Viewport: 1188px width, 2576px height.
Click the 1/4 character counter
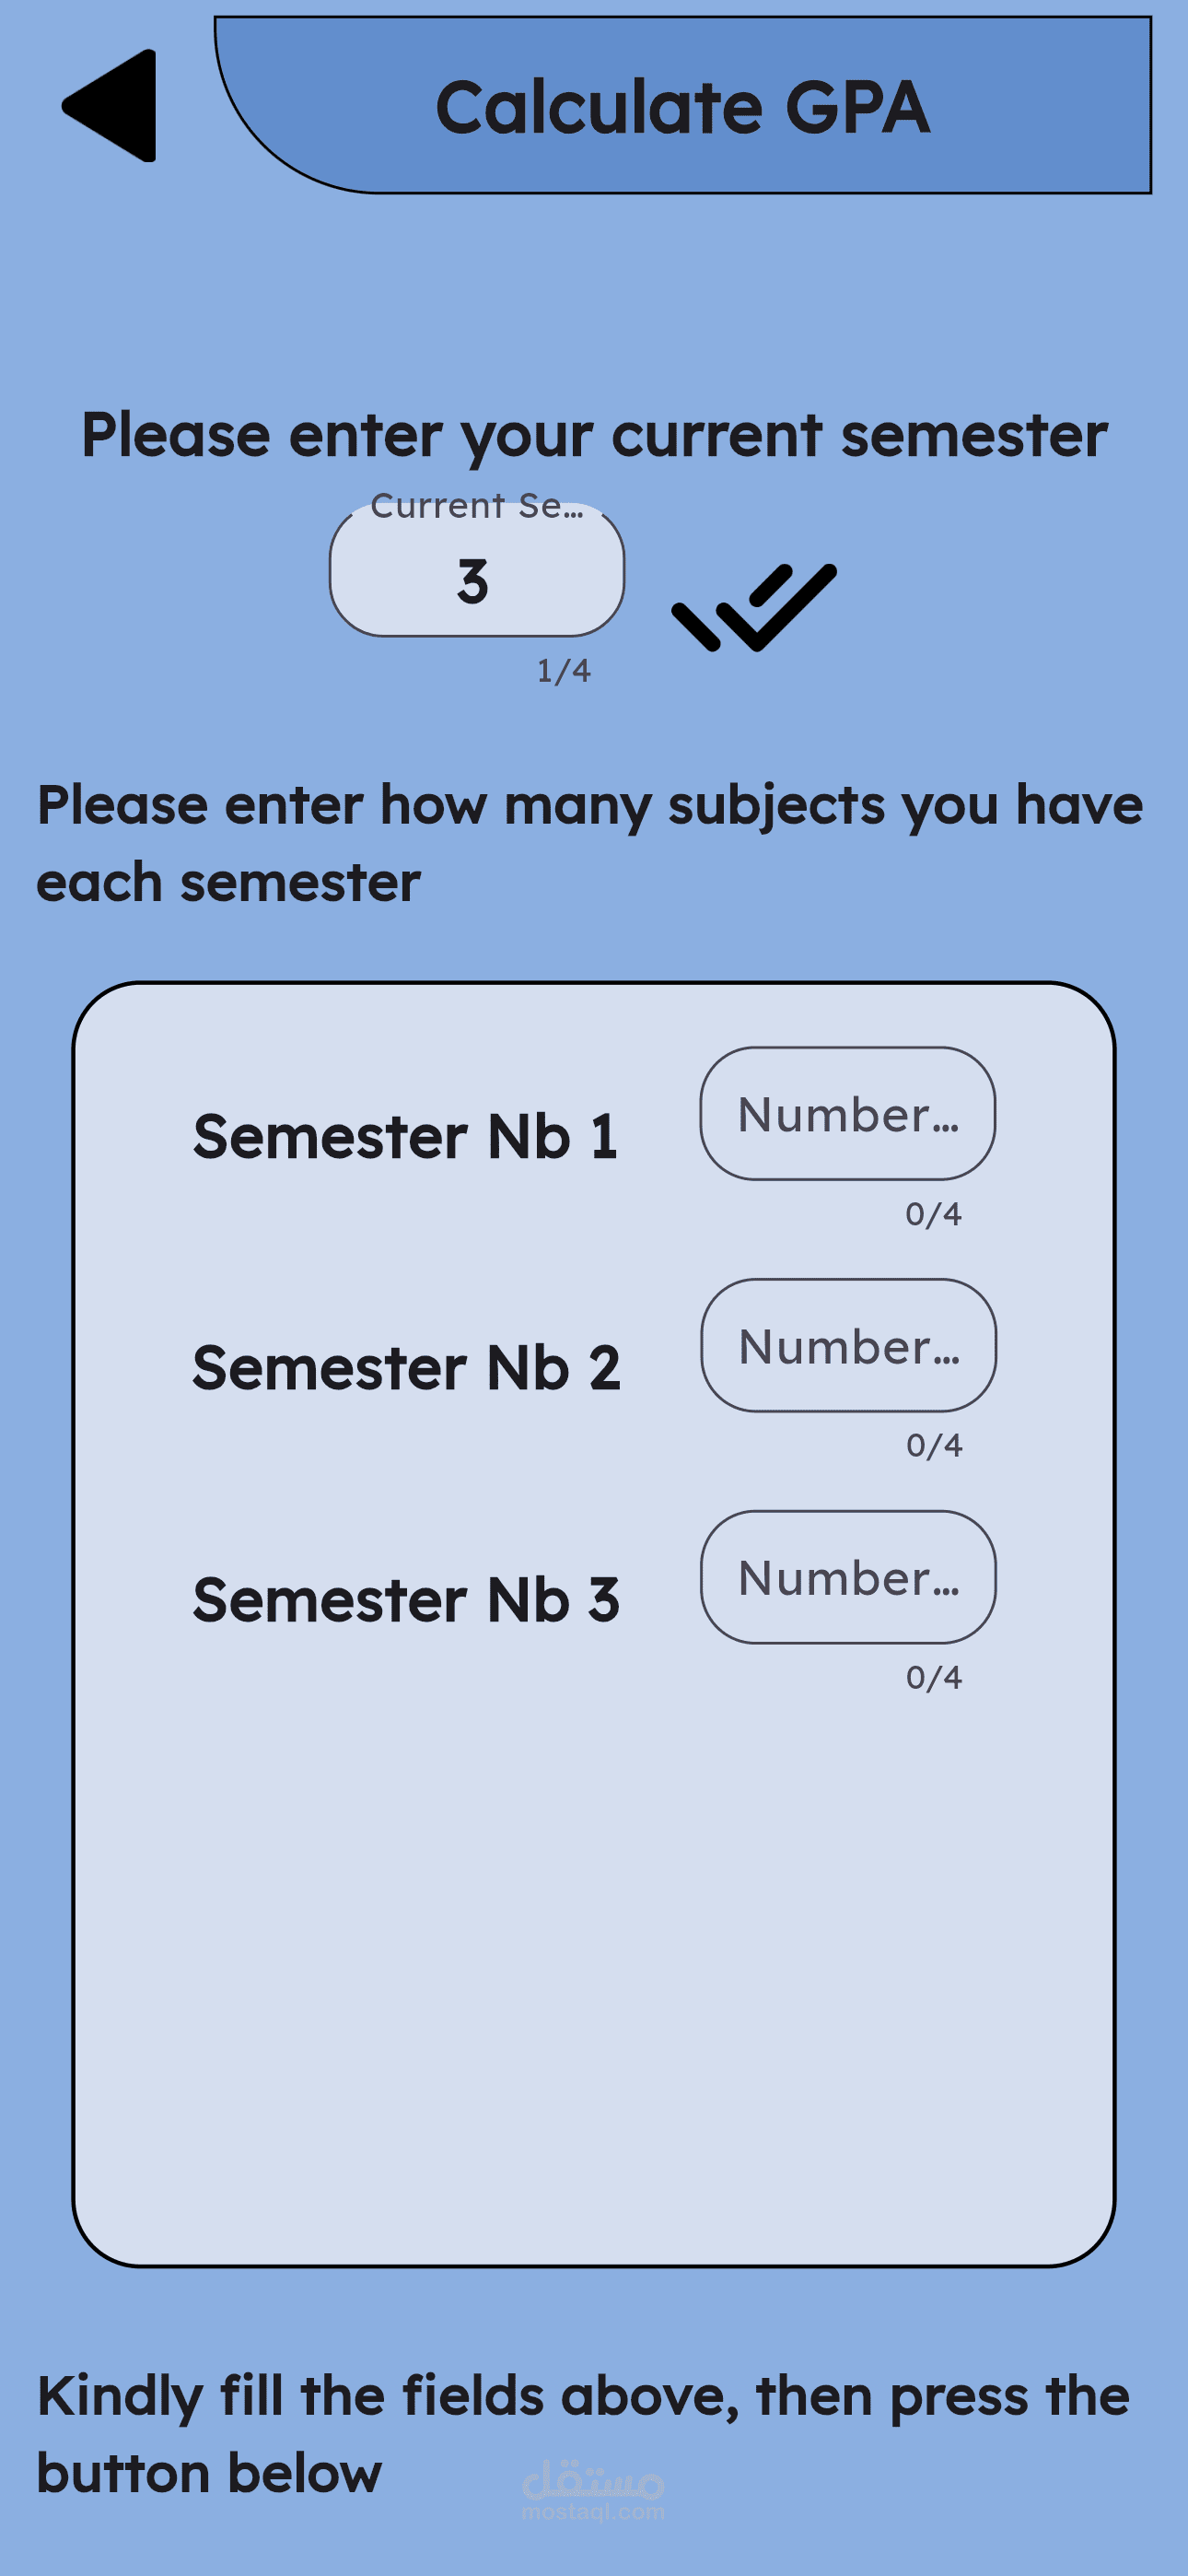(x=564, y=671)
